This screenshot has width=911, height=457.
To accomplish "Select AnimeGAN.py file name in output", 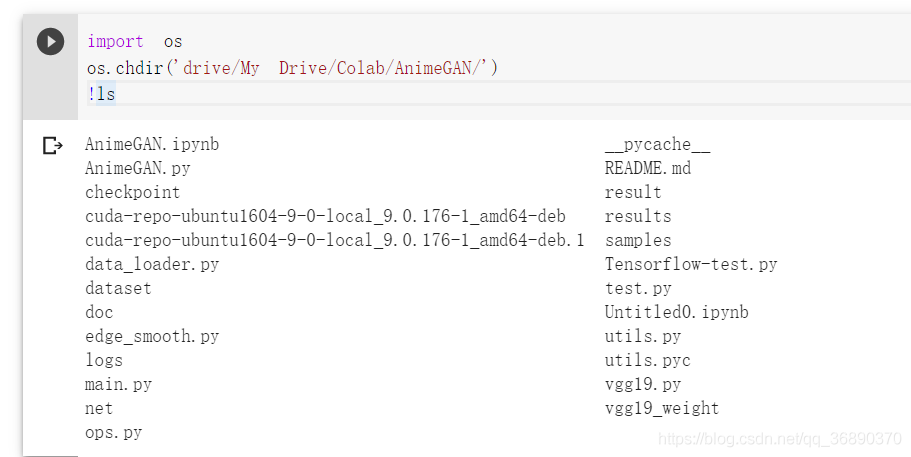I will tap(138, 168).
